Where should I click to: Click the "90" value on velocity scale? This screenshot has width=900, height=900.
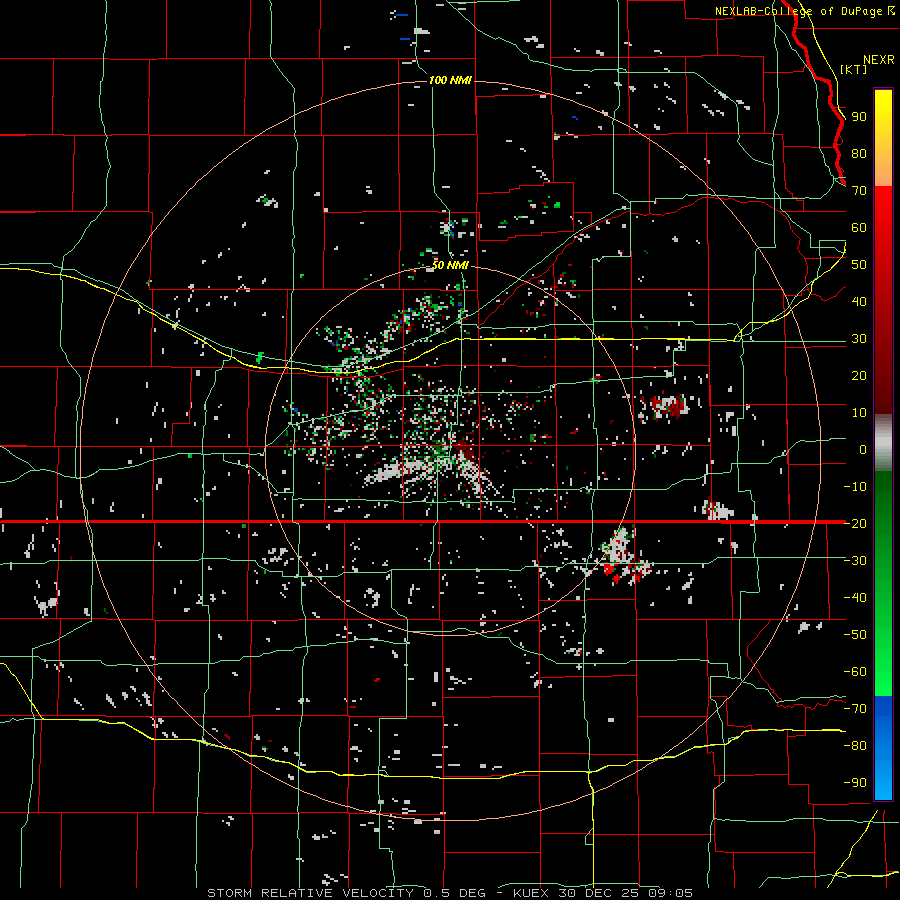859,117
